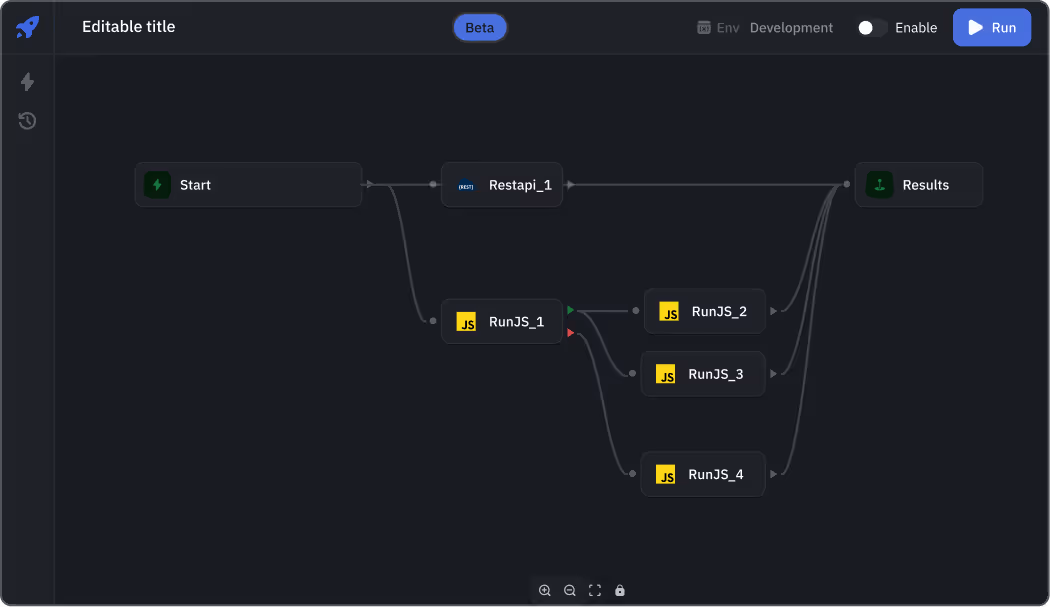Select the Results node
This screenshot has height=607, width=1050.
pyautogui.click(x=918, y=185)
